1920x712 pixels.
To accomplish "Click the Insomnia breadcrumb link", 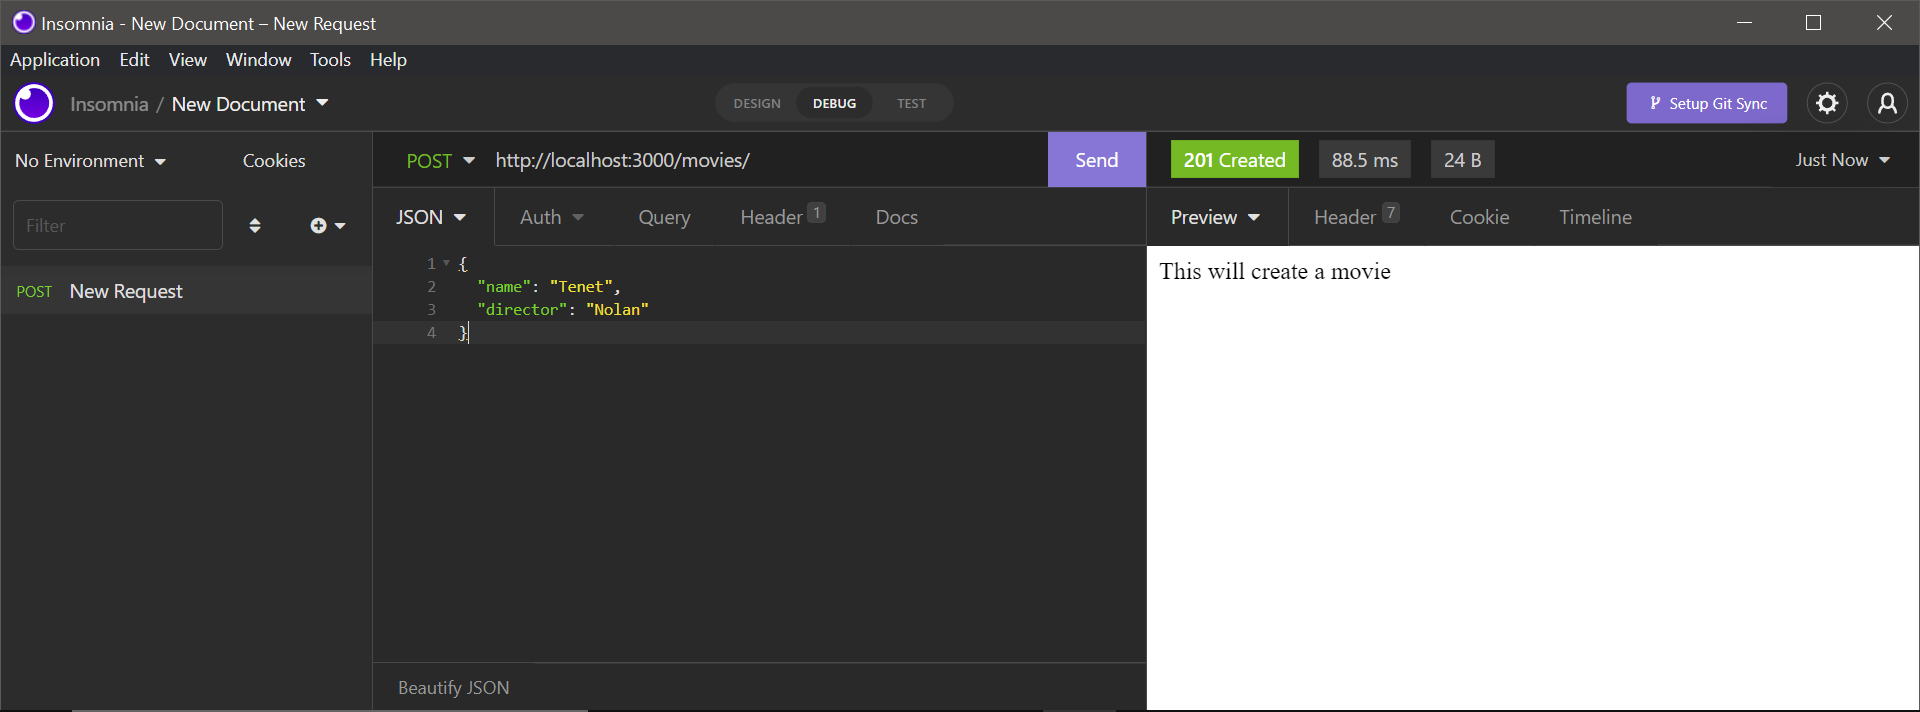I will pos(109,104).
